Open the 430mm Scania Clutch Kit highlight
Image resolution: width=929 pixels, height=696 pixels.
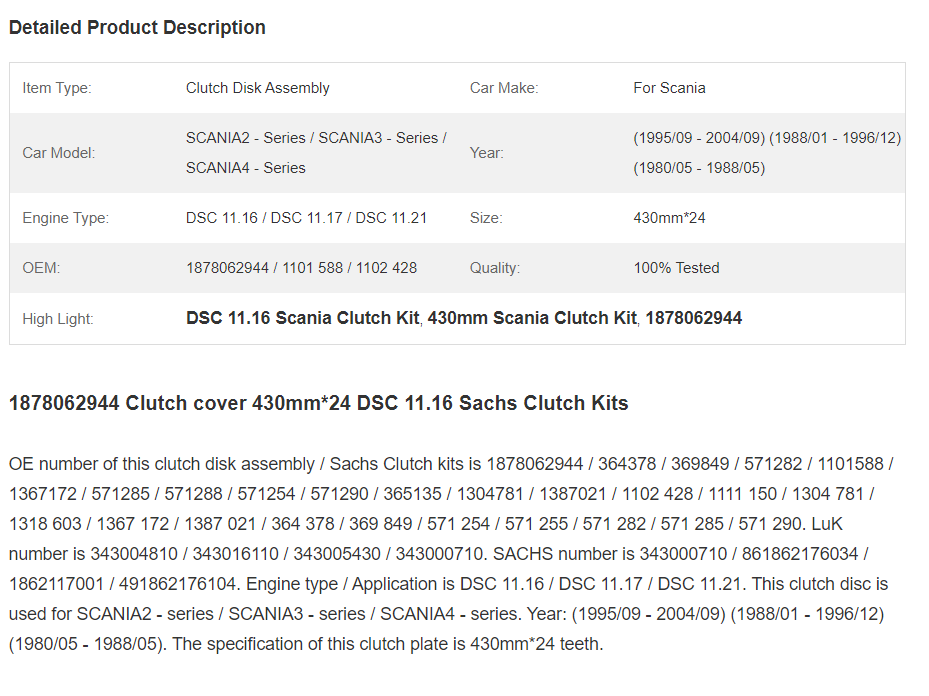tap(532, 318)
